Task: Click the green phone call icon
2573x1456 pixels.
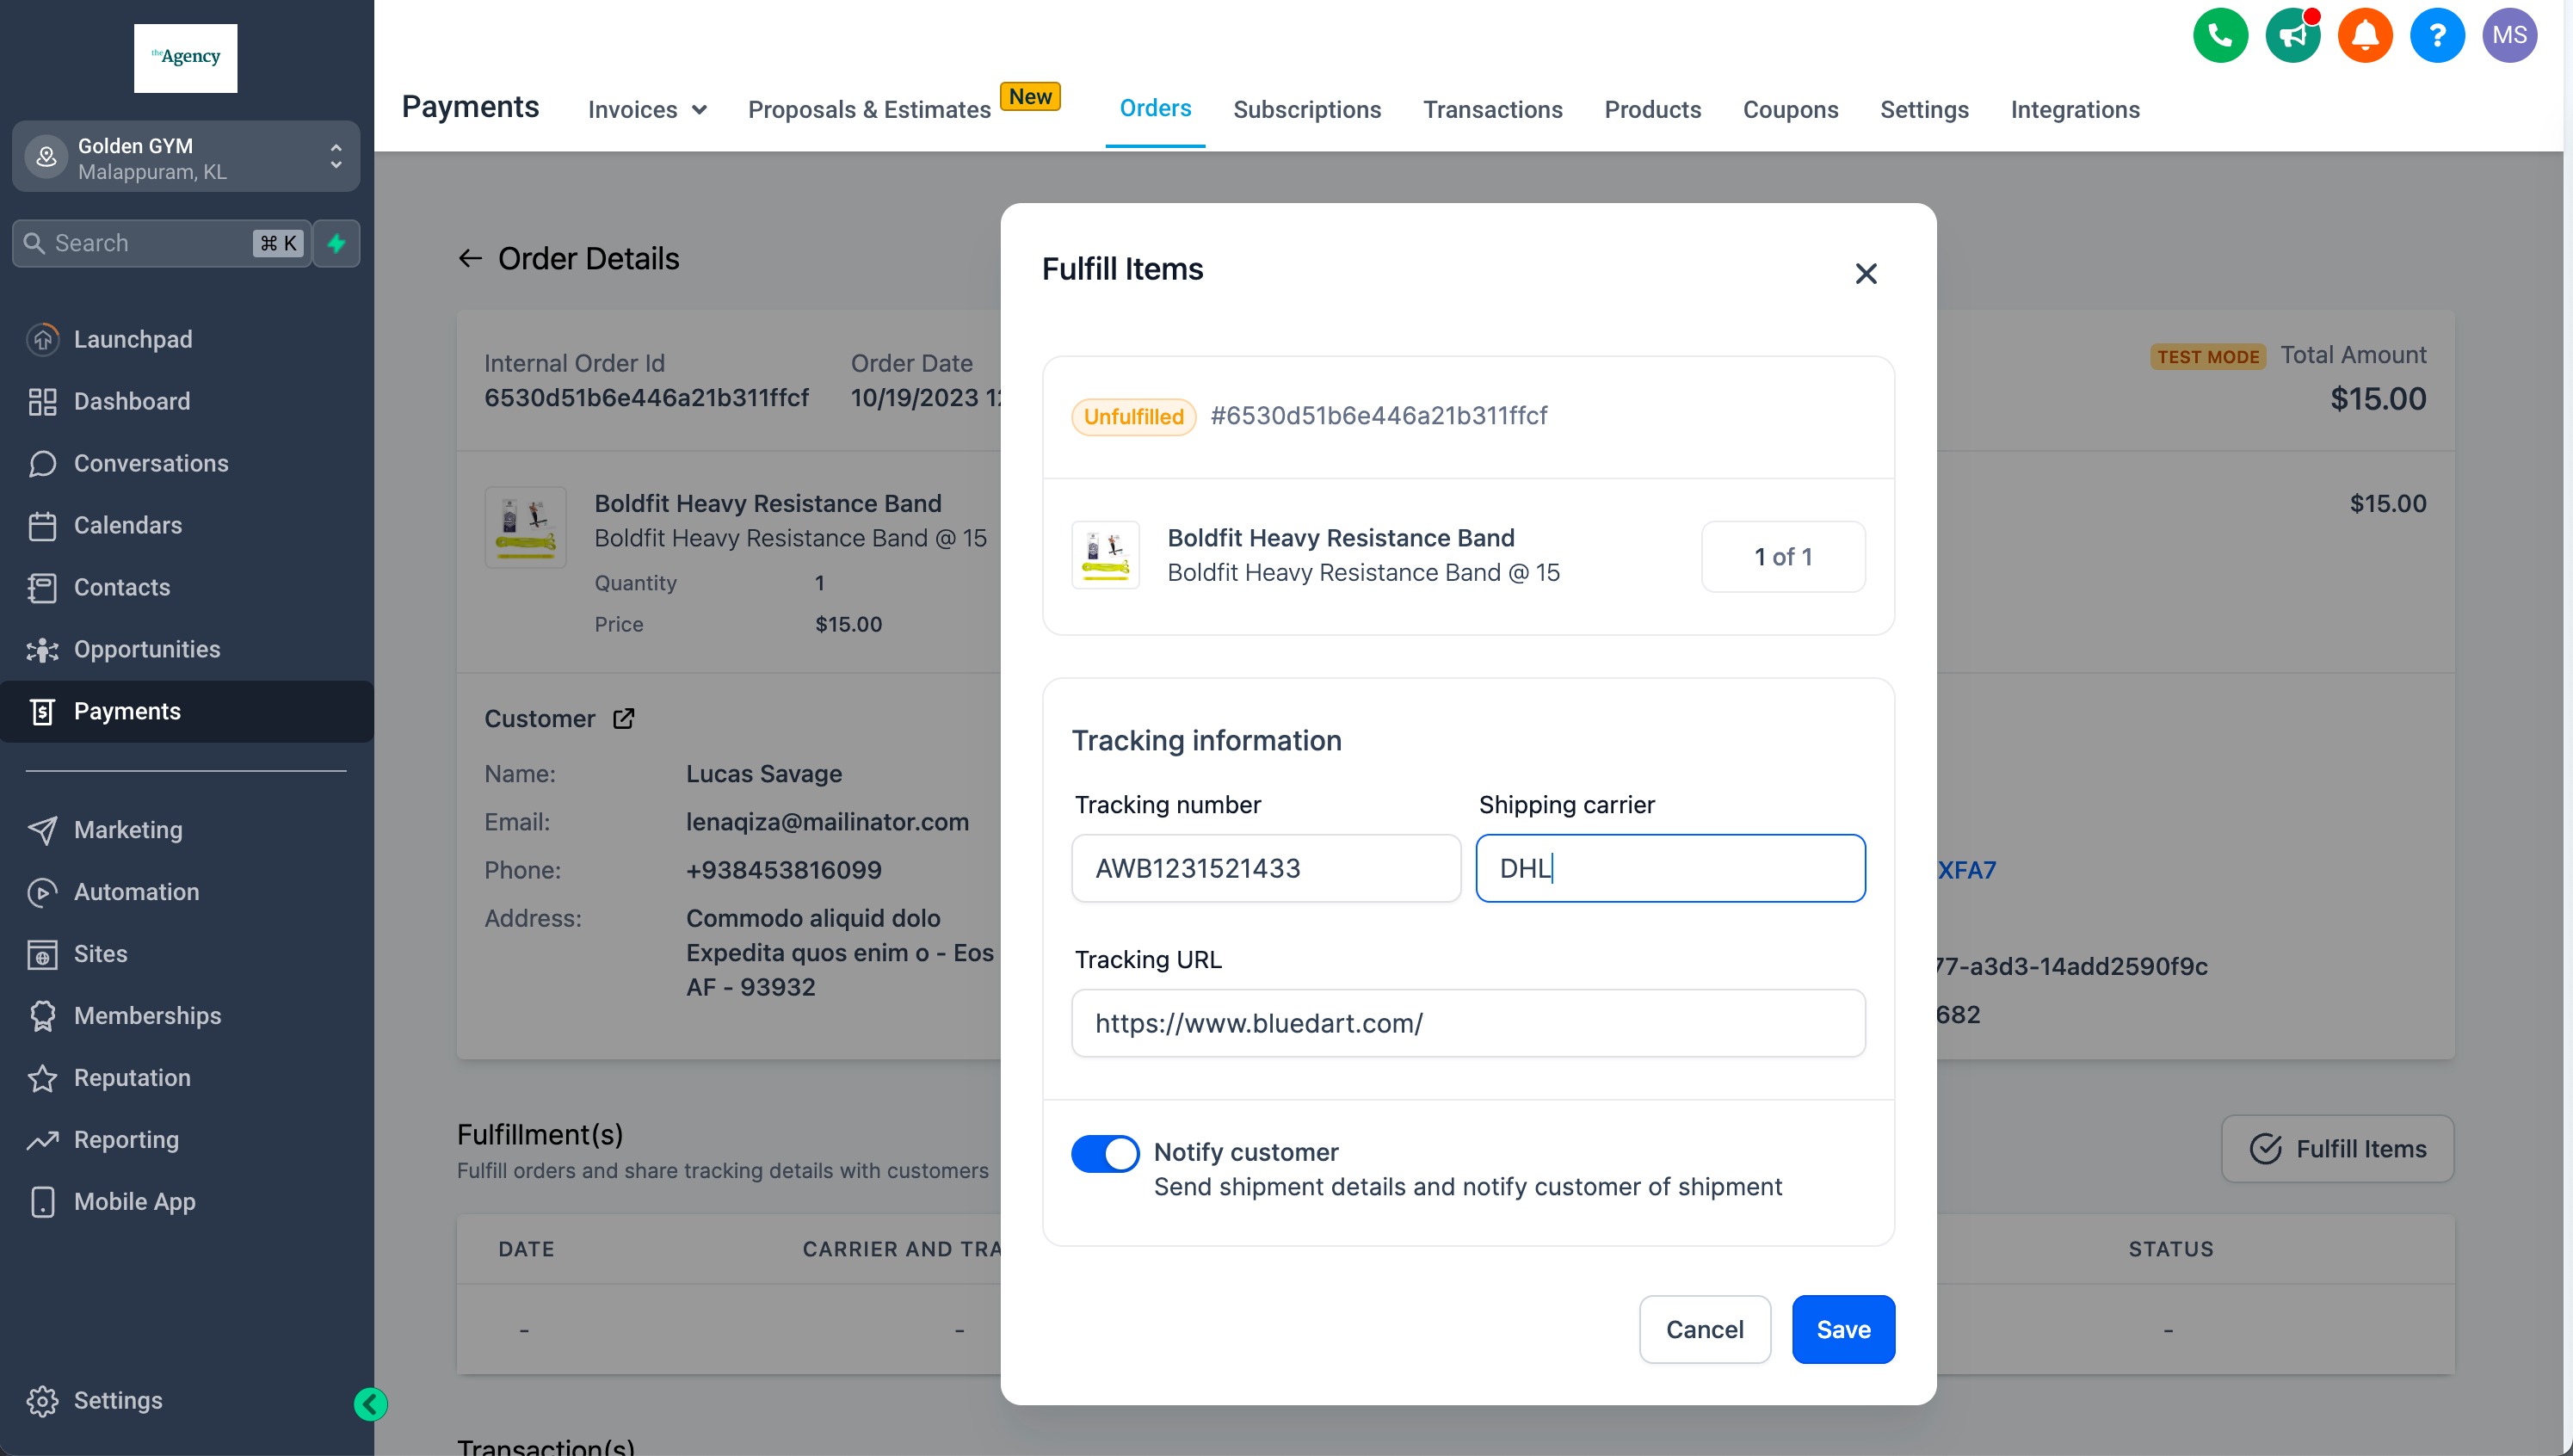Action: tap(2220, 36)
